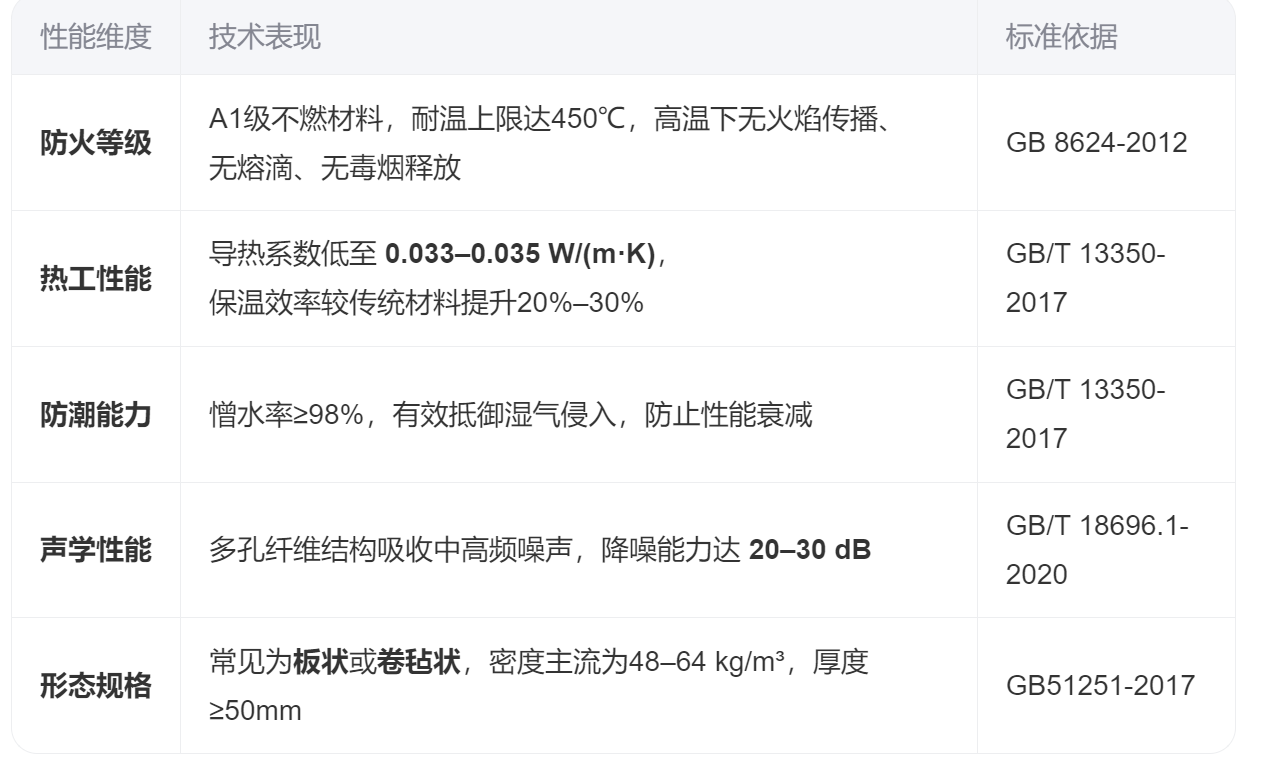Click the GB/T 18696.1-2020 standard cell

point(1096,550)
